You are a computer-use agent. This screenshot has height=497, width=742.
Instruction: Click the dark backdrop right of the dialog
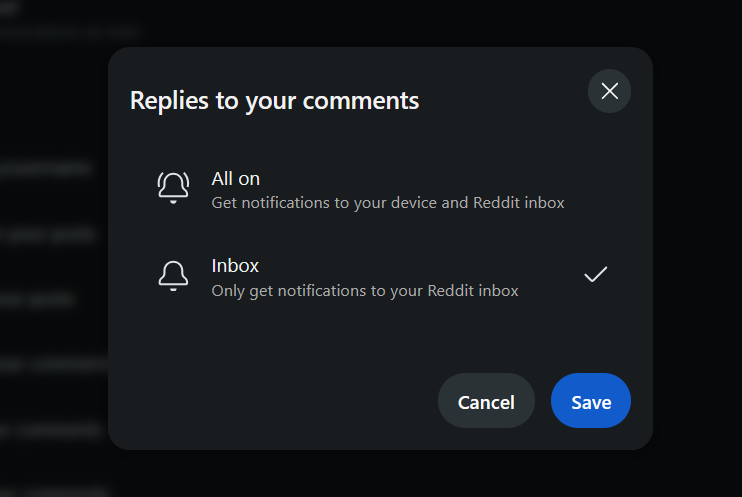click(x=698, y=248)
